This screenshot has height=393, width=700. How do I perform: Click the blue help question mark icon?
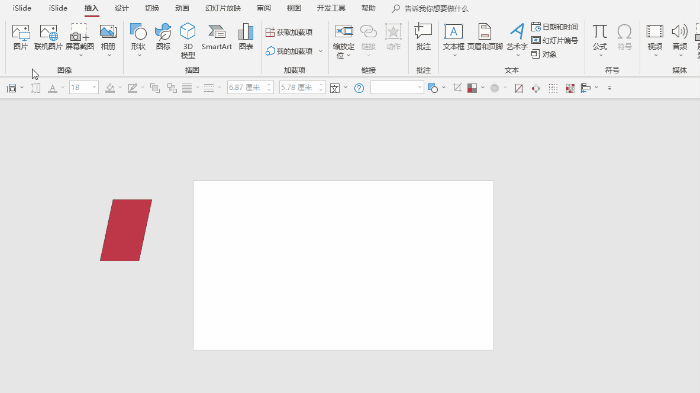tap(359, 88)
